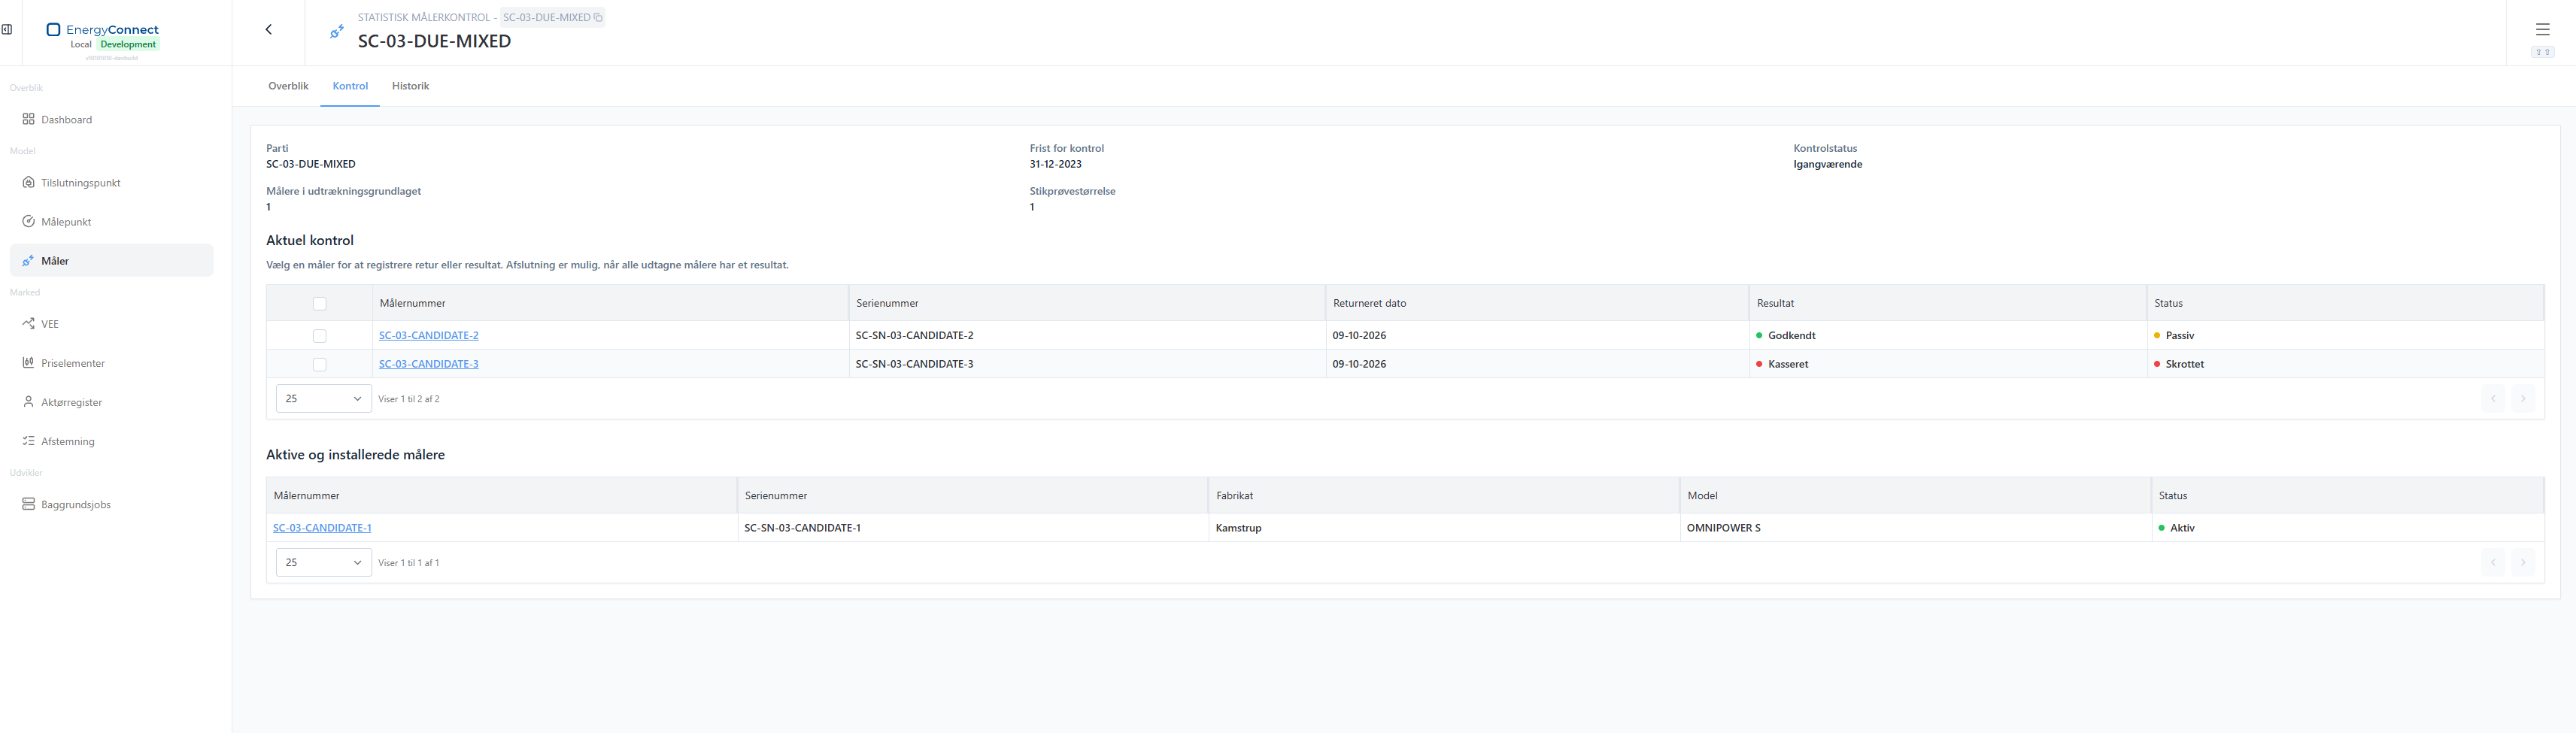2576x733 pixels.
Task: Toggle the select-all checkbox in header
Action: coord(320,303)
